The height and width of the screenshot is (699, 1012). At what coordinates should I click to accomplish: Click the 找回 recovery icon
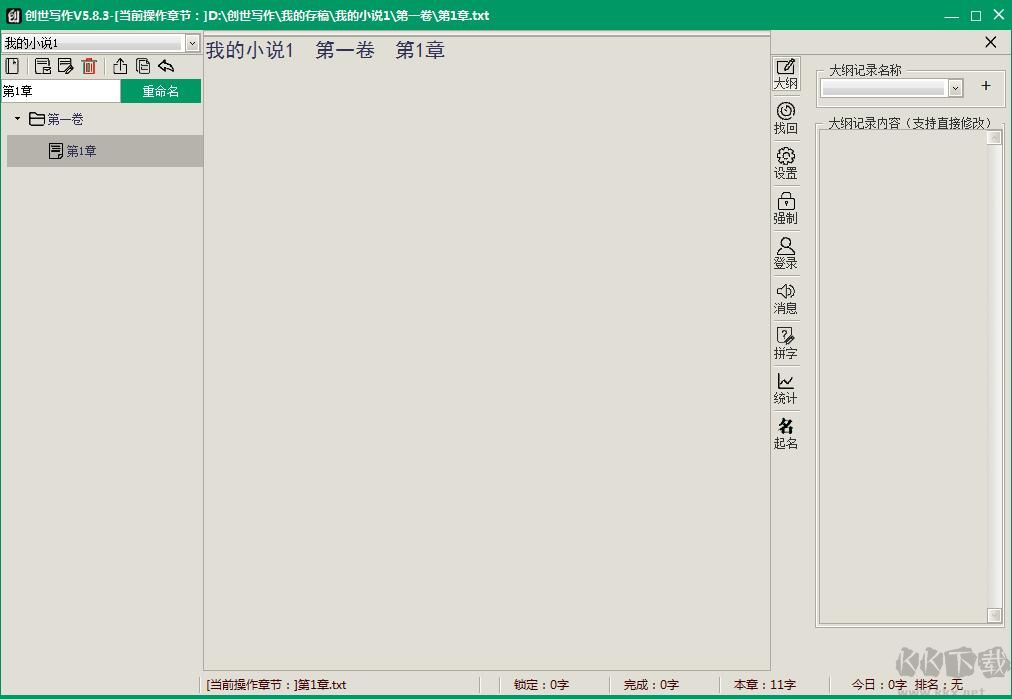pyautogui.click(x=786, y=118)
